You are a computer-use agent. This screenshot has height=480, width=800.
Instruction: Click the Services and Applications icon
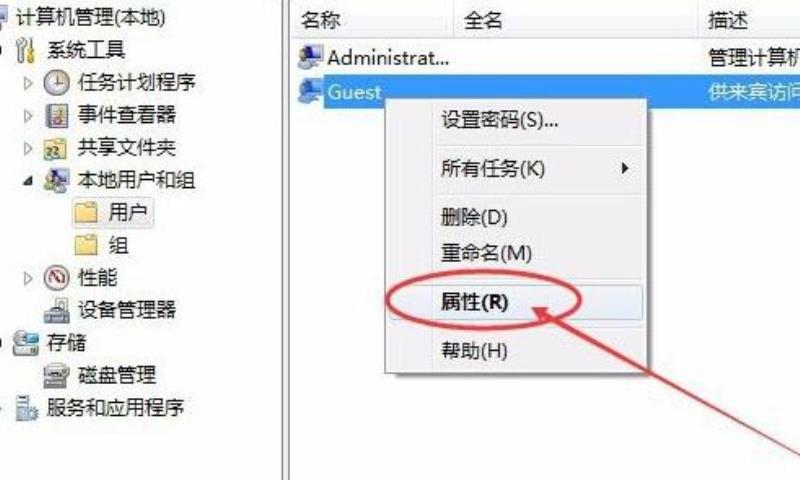coord(26,408)
